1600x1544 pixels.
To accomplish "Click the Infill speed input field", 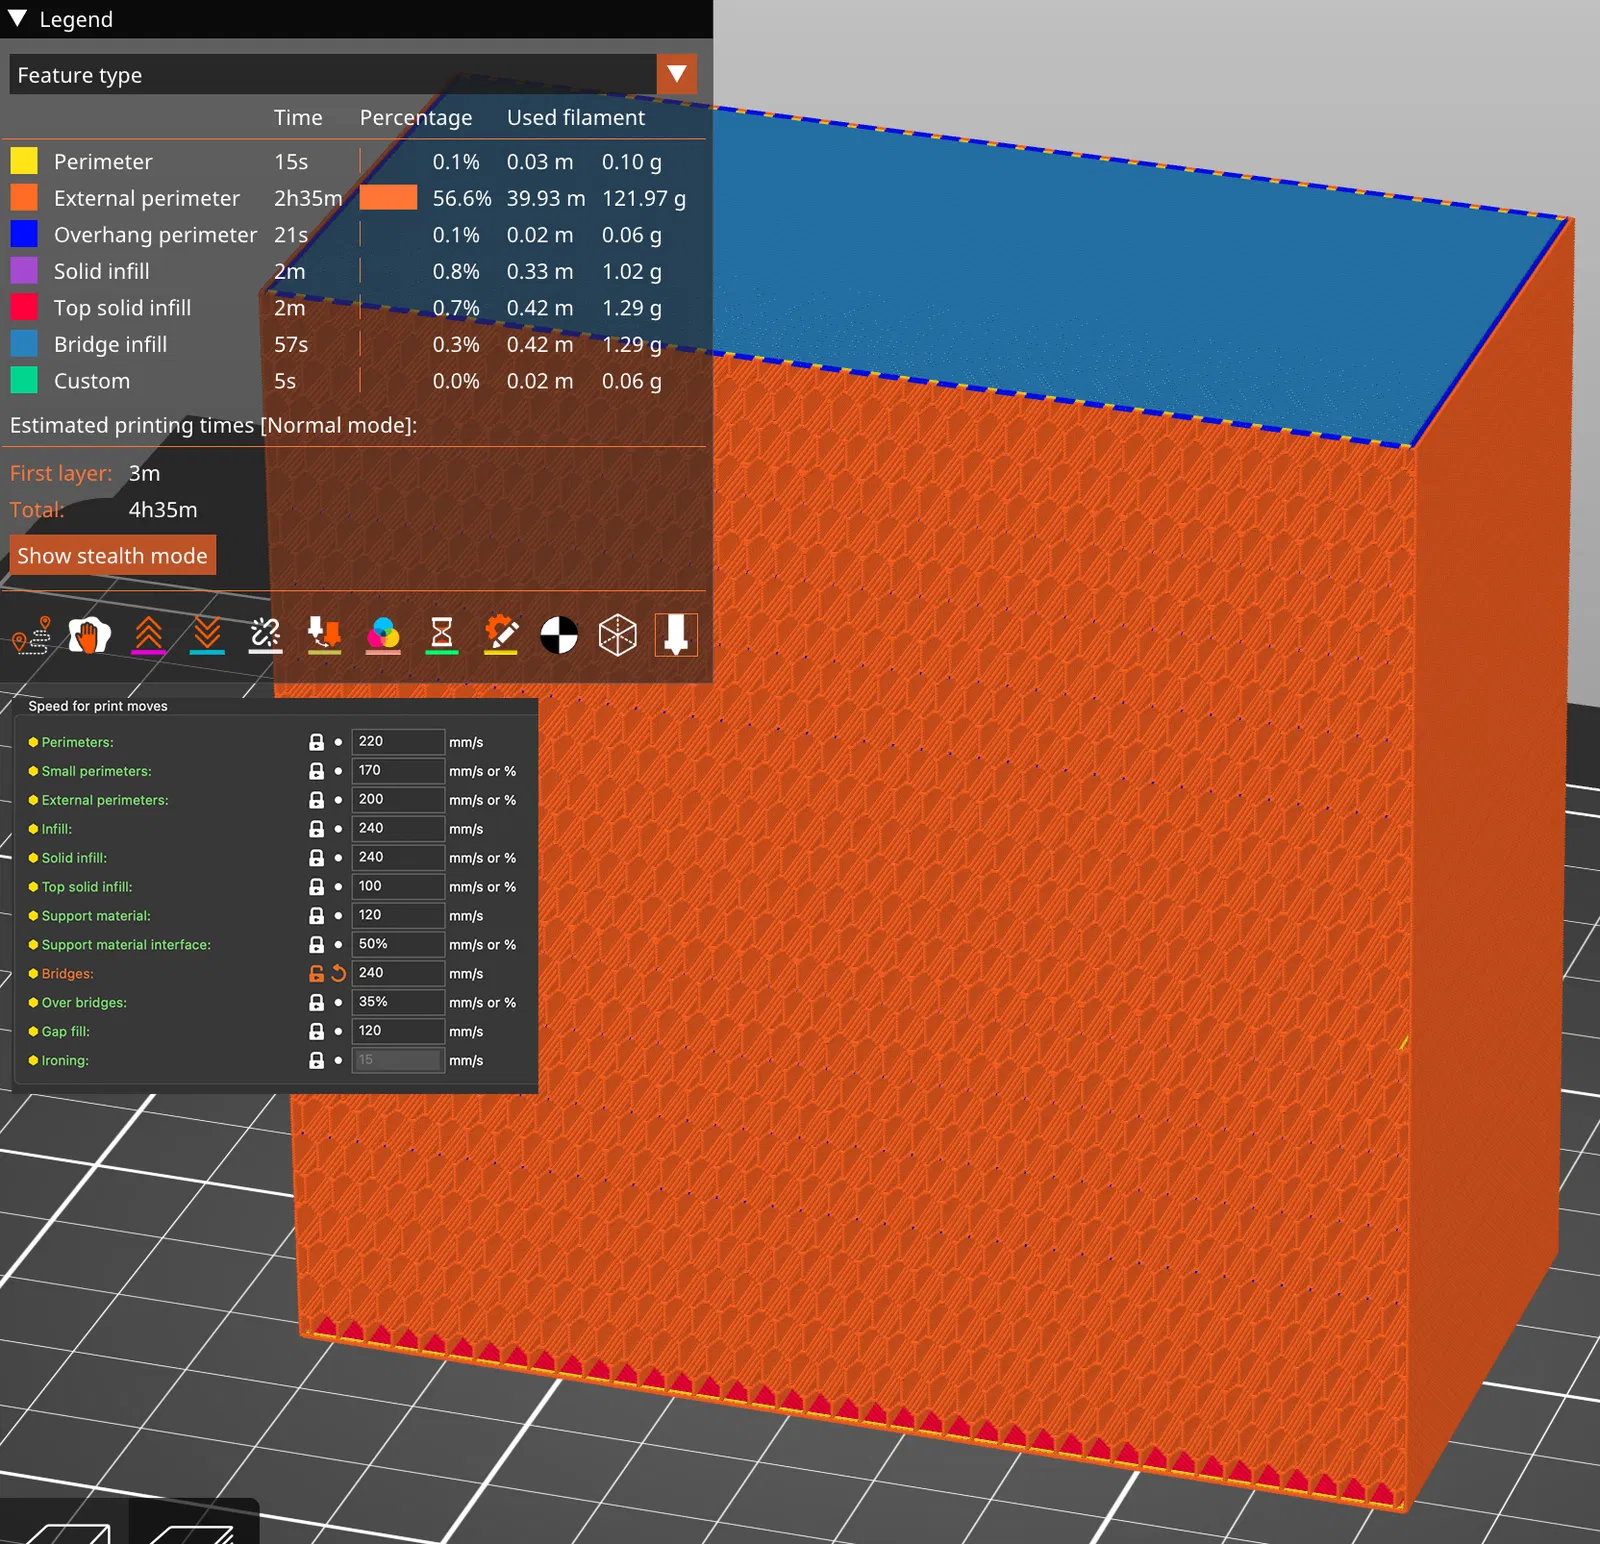I will click(x=398, y=829).
